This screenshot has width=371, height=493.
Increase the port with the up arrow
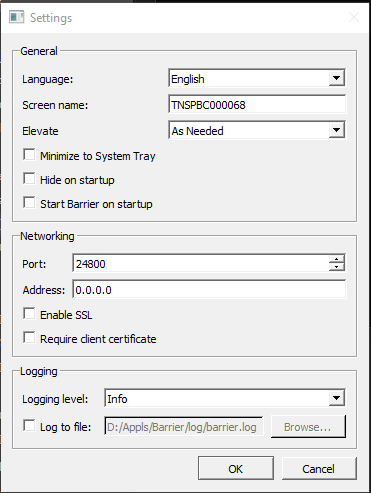(337, 259)
